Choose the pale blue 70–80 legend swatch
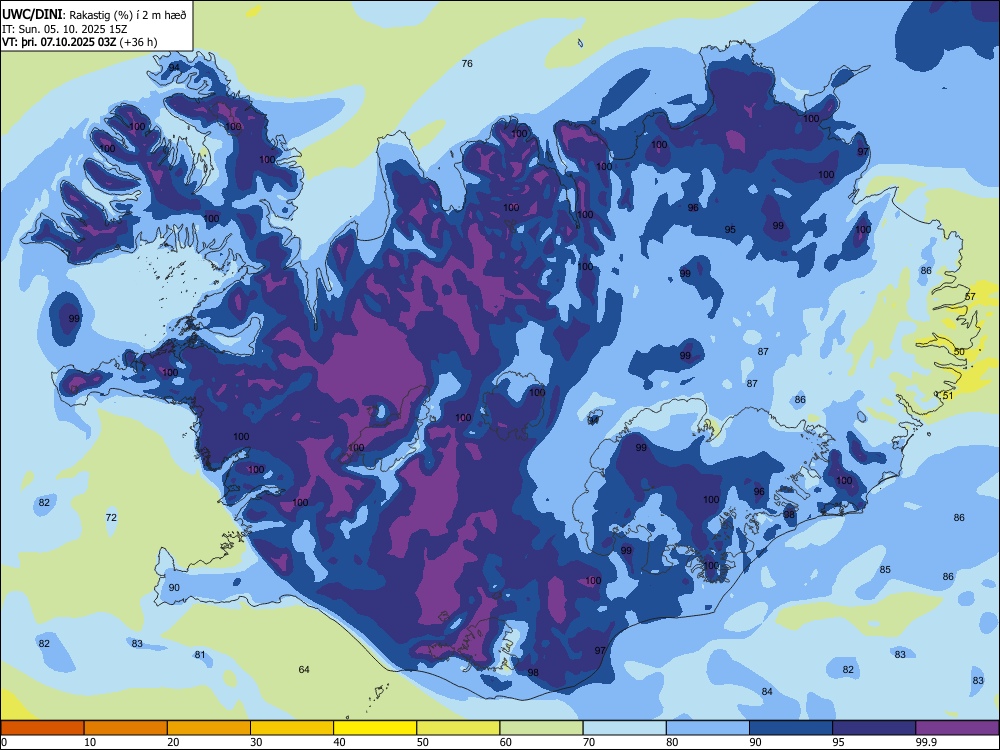The image size is (1000, 750). (624, 728)
